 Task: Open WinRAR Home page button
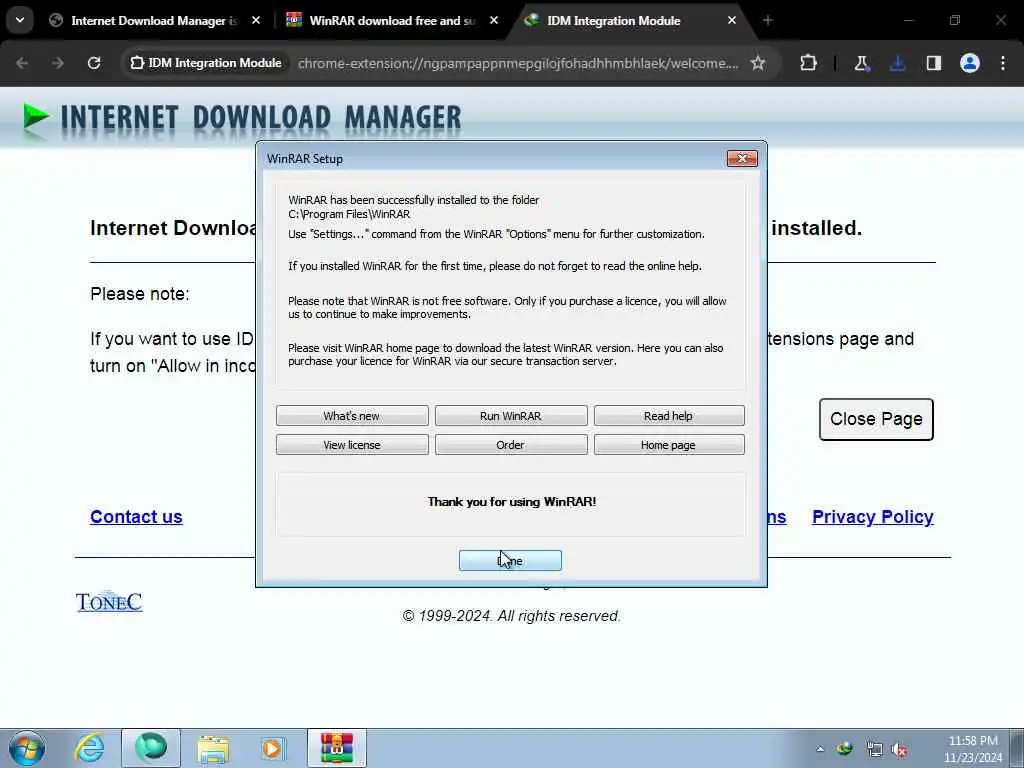(669, 445)
